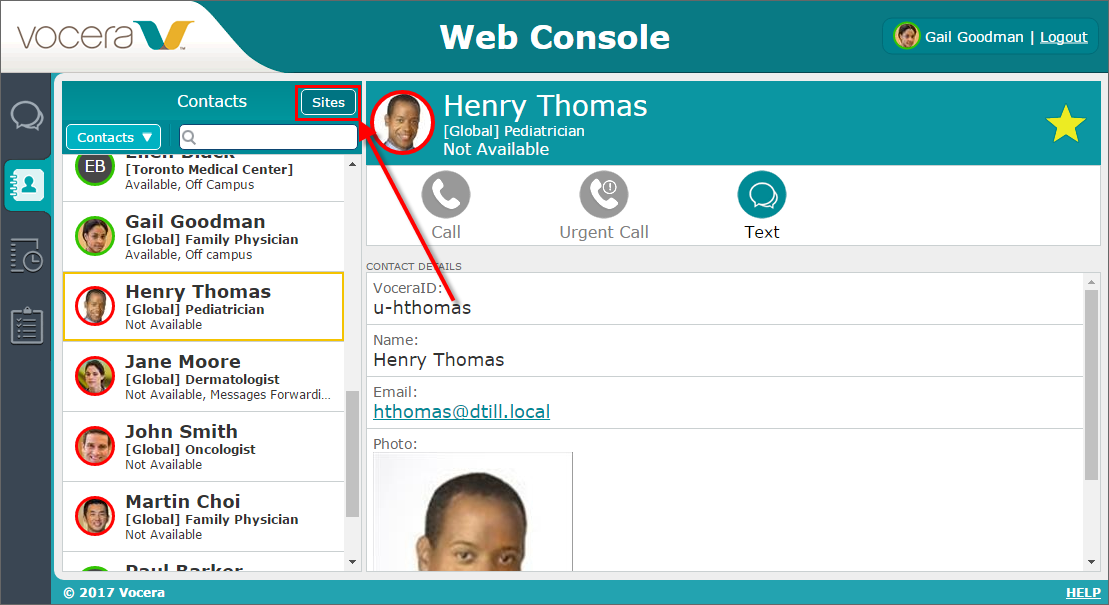
Task: Click the Sites button
Action: (x=328, y=102)
